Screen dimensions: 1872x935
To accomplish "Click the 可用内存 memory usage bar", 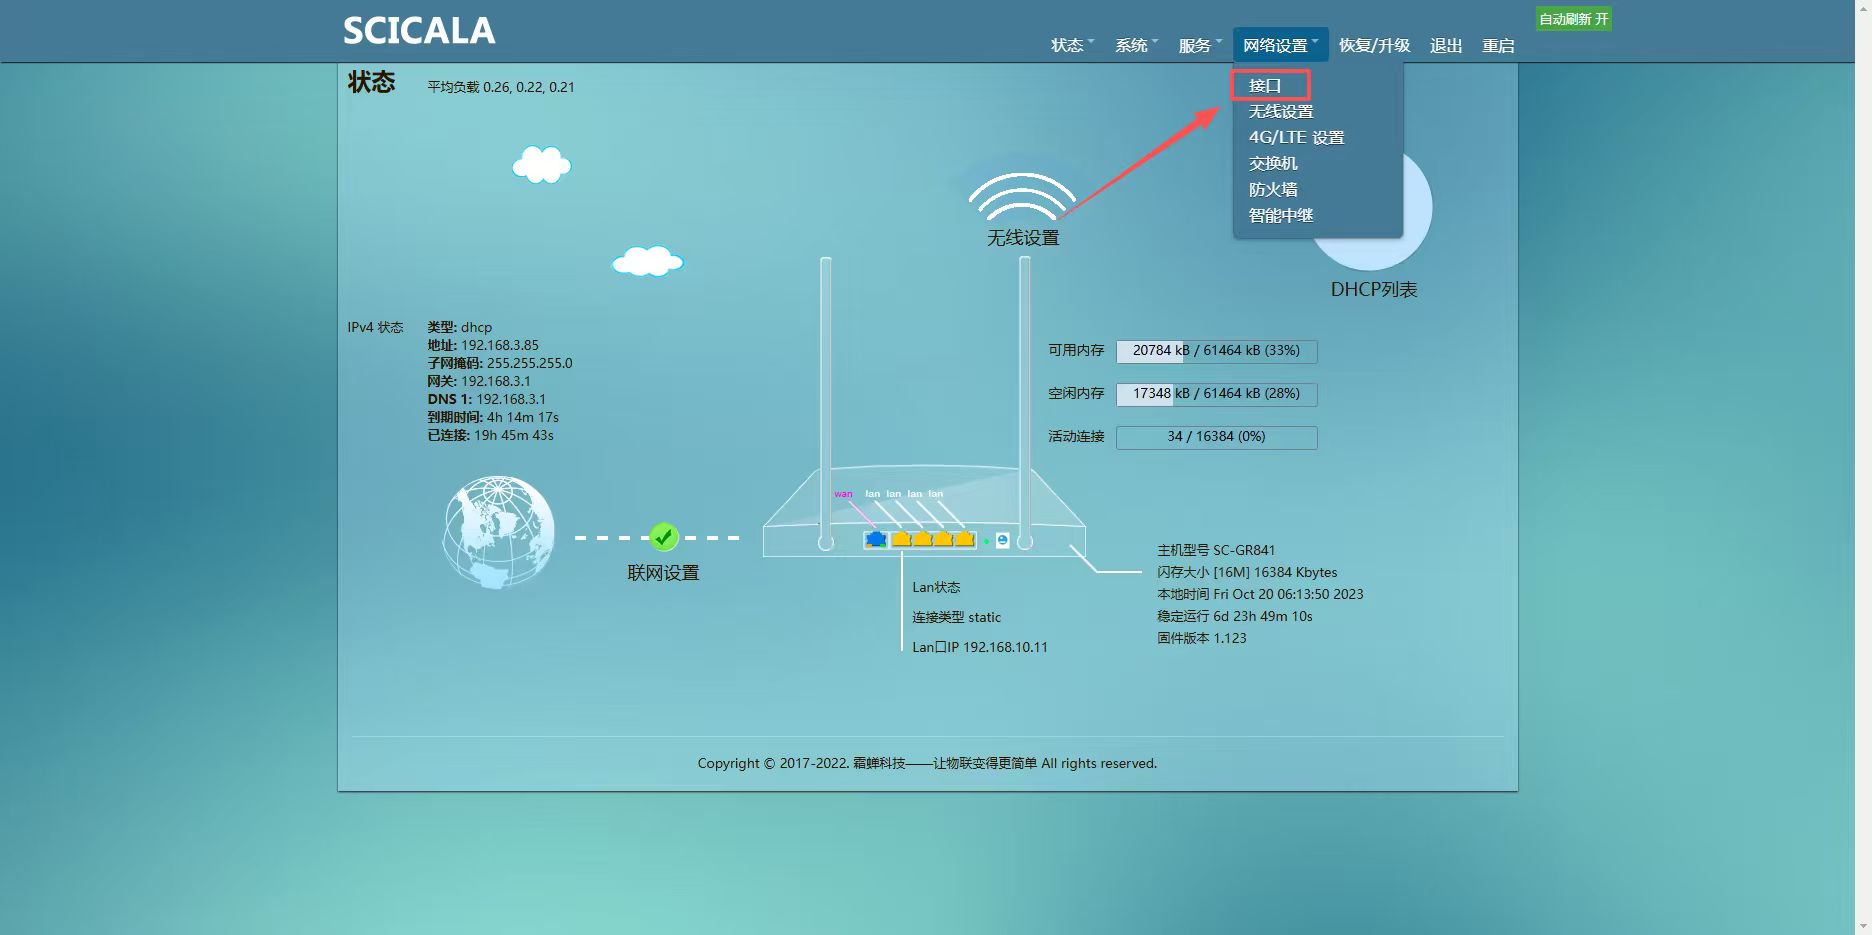I will [1216, 351].
